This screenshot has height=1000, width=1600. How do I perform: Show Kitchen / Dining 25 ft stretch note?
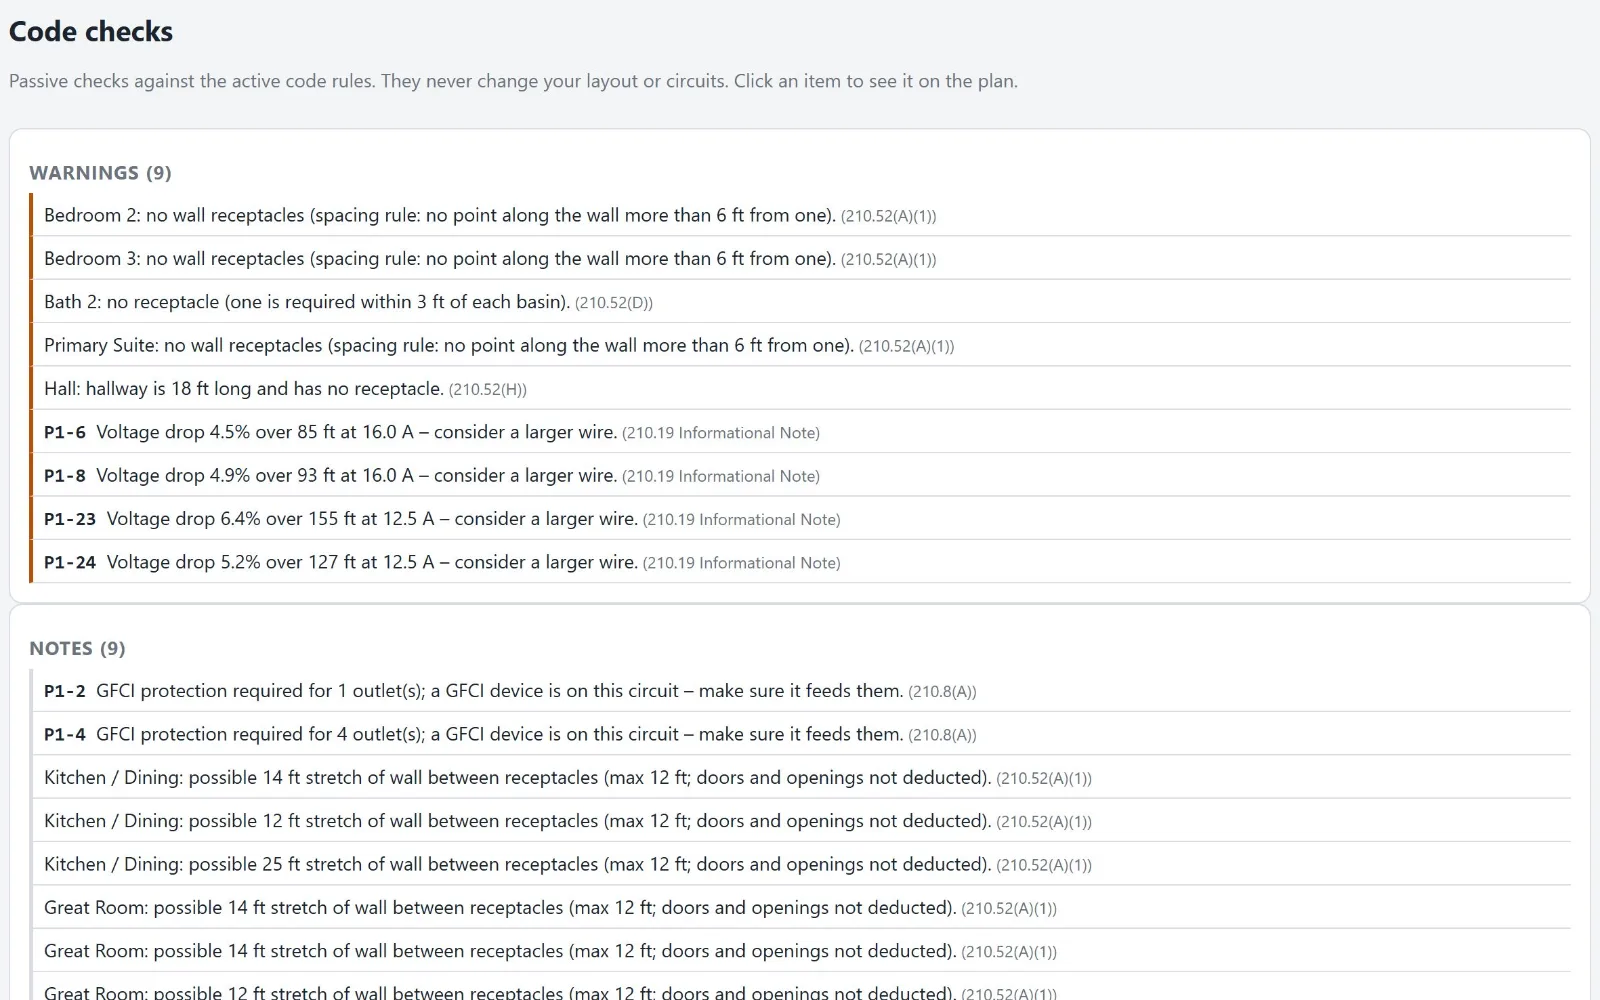point(800,864)
